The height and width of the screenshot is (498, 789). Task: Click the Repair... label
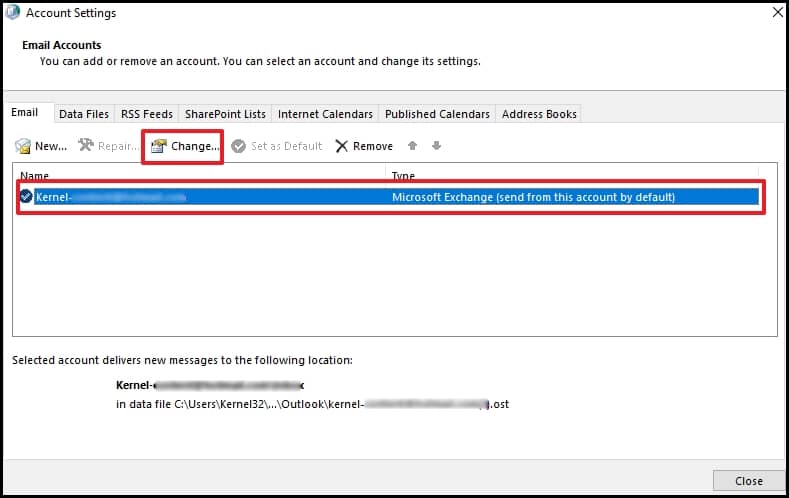[x=118, y=146]
